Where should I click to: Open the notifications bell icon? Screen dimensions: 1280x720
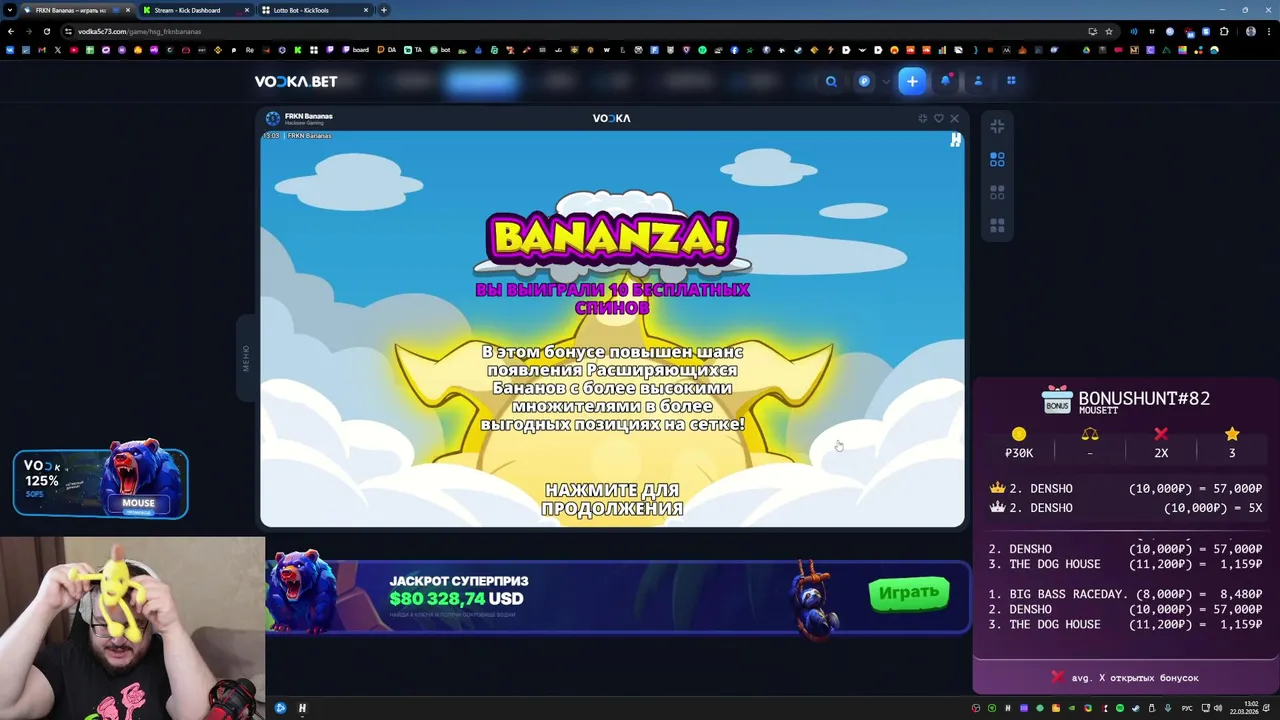tap(946, 81)
